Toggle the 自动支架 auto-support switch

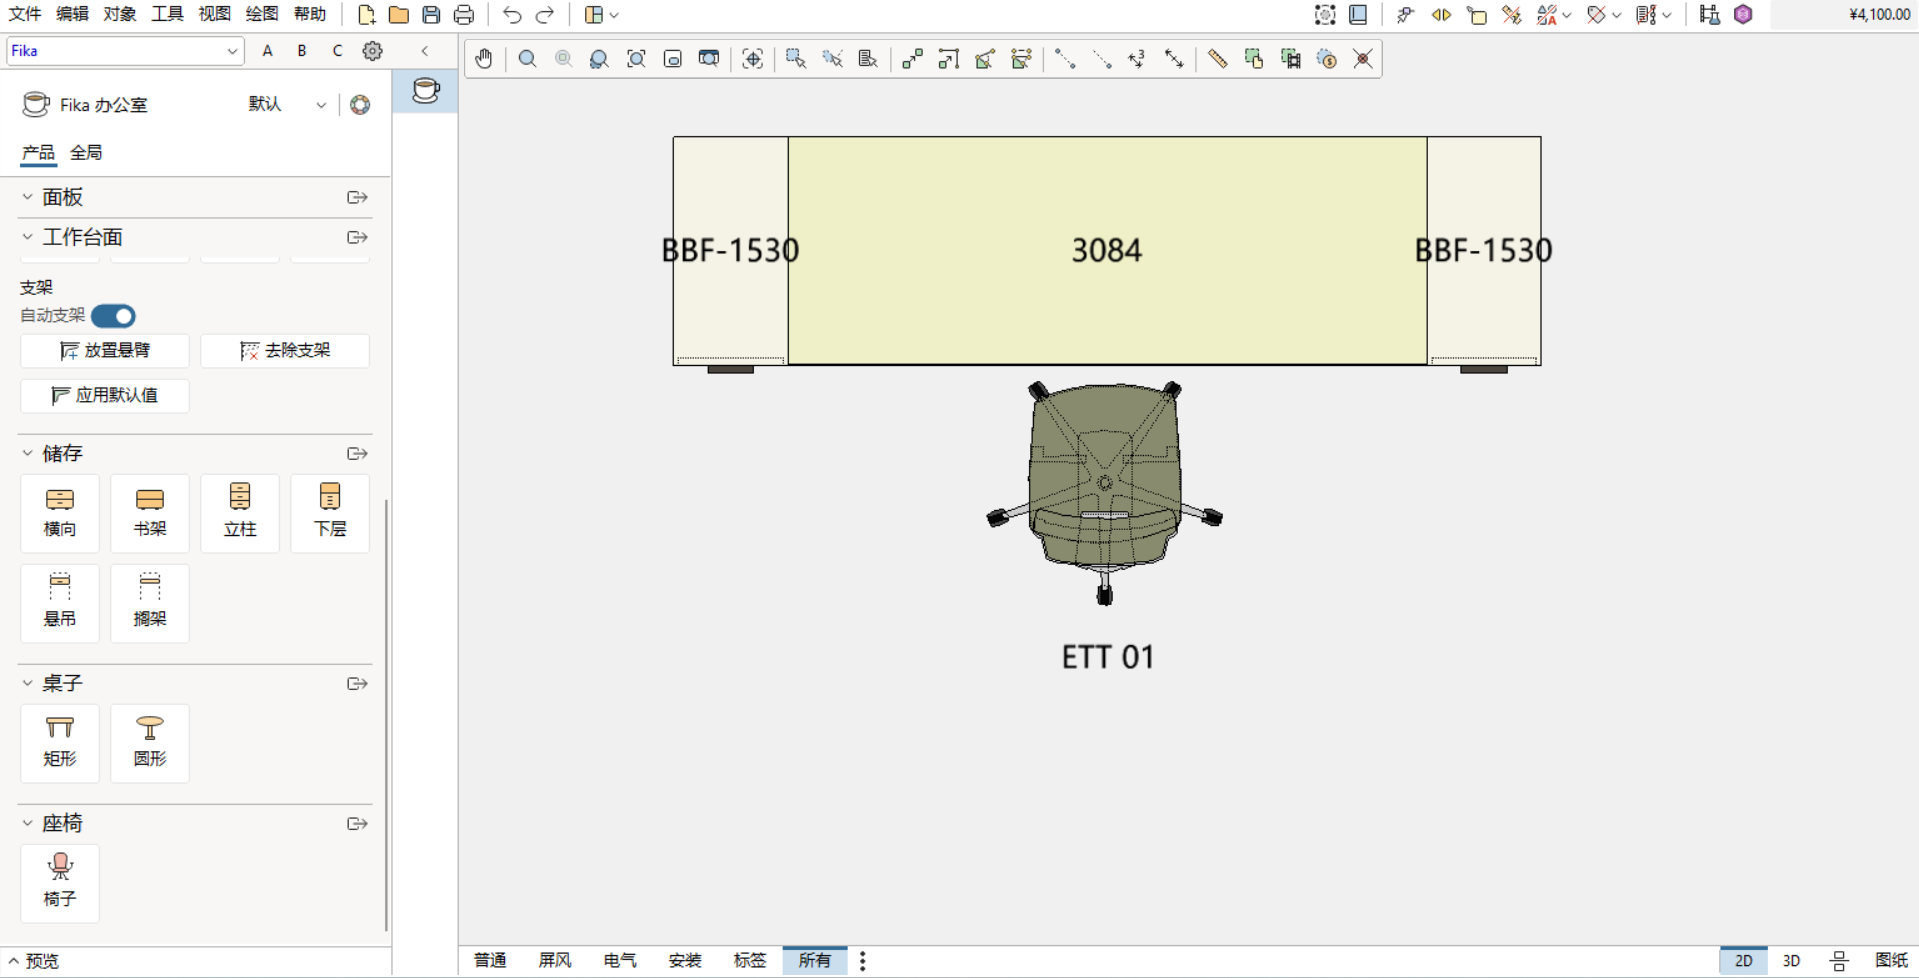[x=114, y=316]
